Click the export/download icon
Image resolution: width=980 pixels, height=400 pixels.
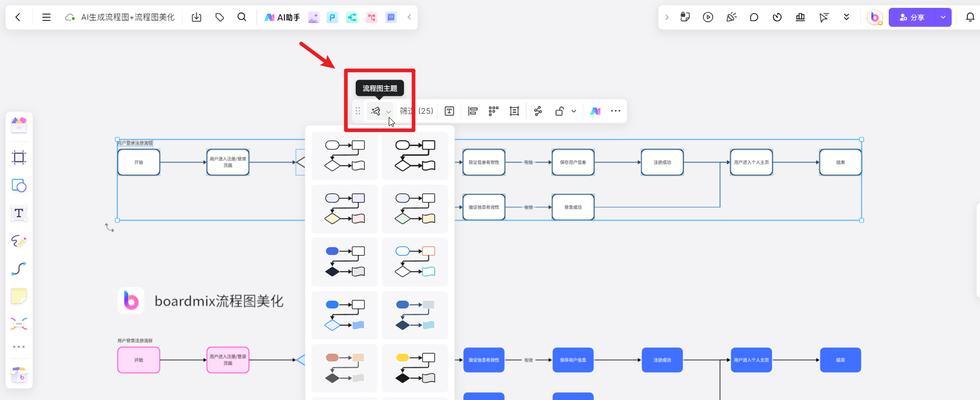(196, 17)
